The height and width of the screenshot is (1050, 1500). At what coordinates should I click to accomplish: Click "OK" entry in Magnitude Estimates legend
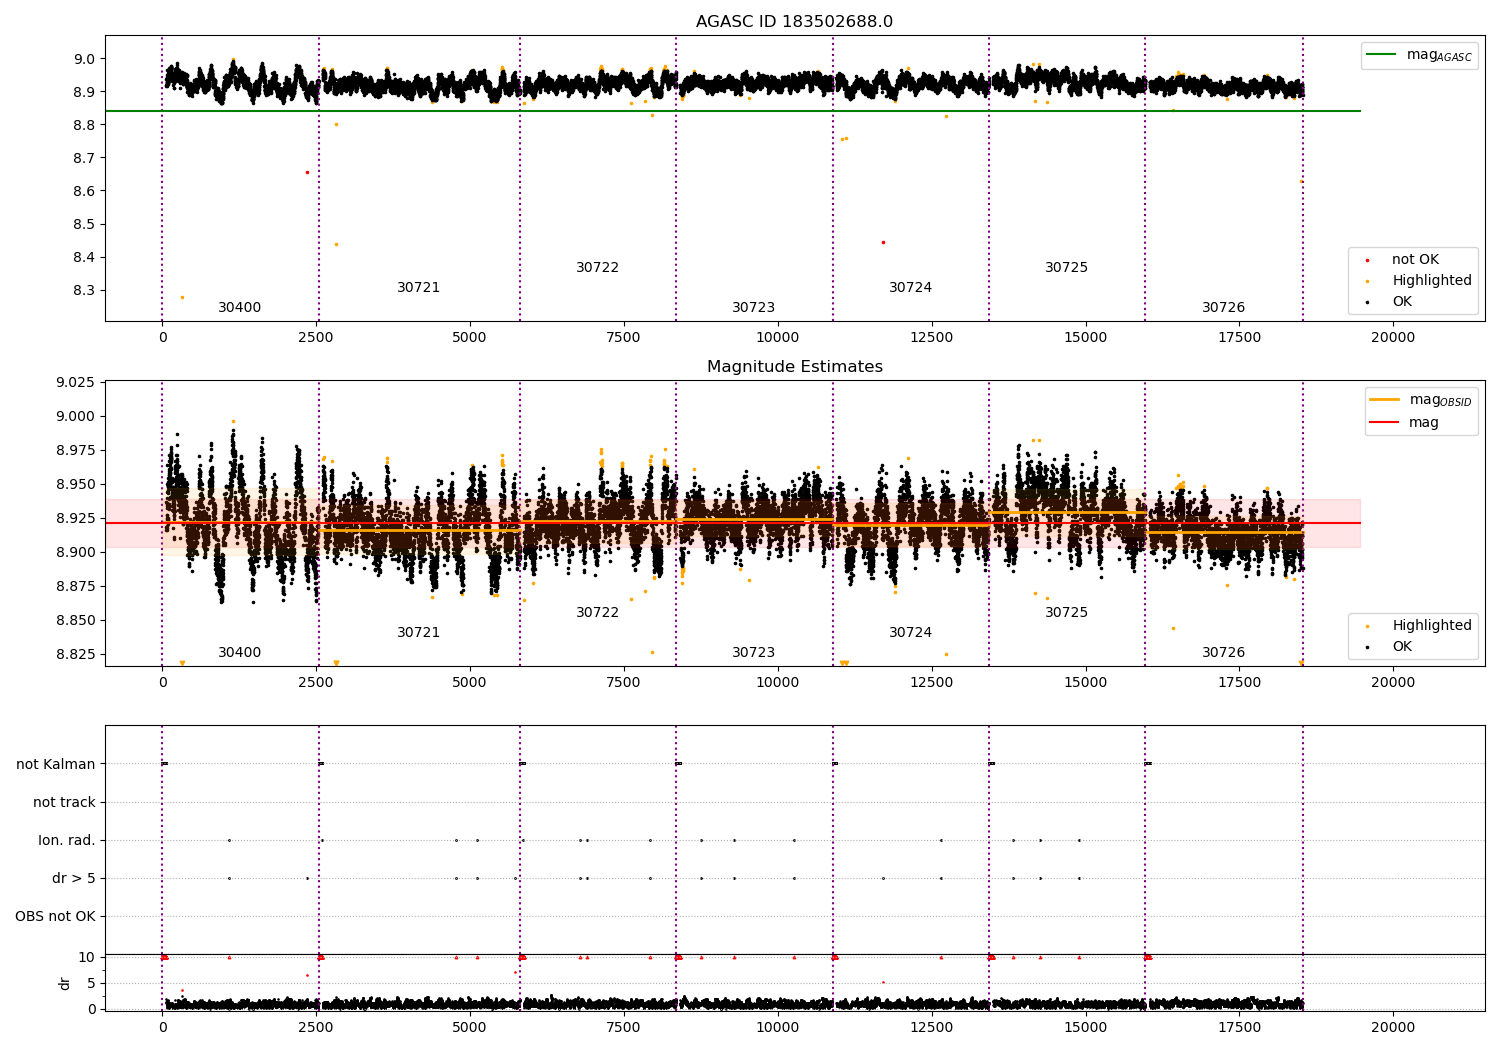click(x=1402, y=647)
